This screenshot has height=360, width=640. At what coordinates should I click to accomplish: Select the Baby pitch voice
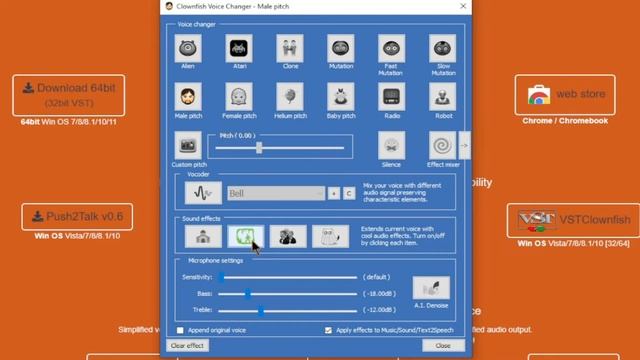(340, 97)
